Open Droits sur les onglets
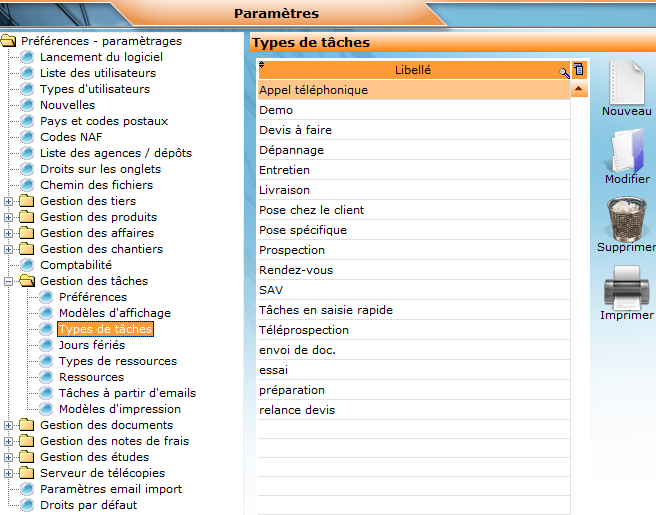Screen dimensions: 656x515 coord(100,169)
